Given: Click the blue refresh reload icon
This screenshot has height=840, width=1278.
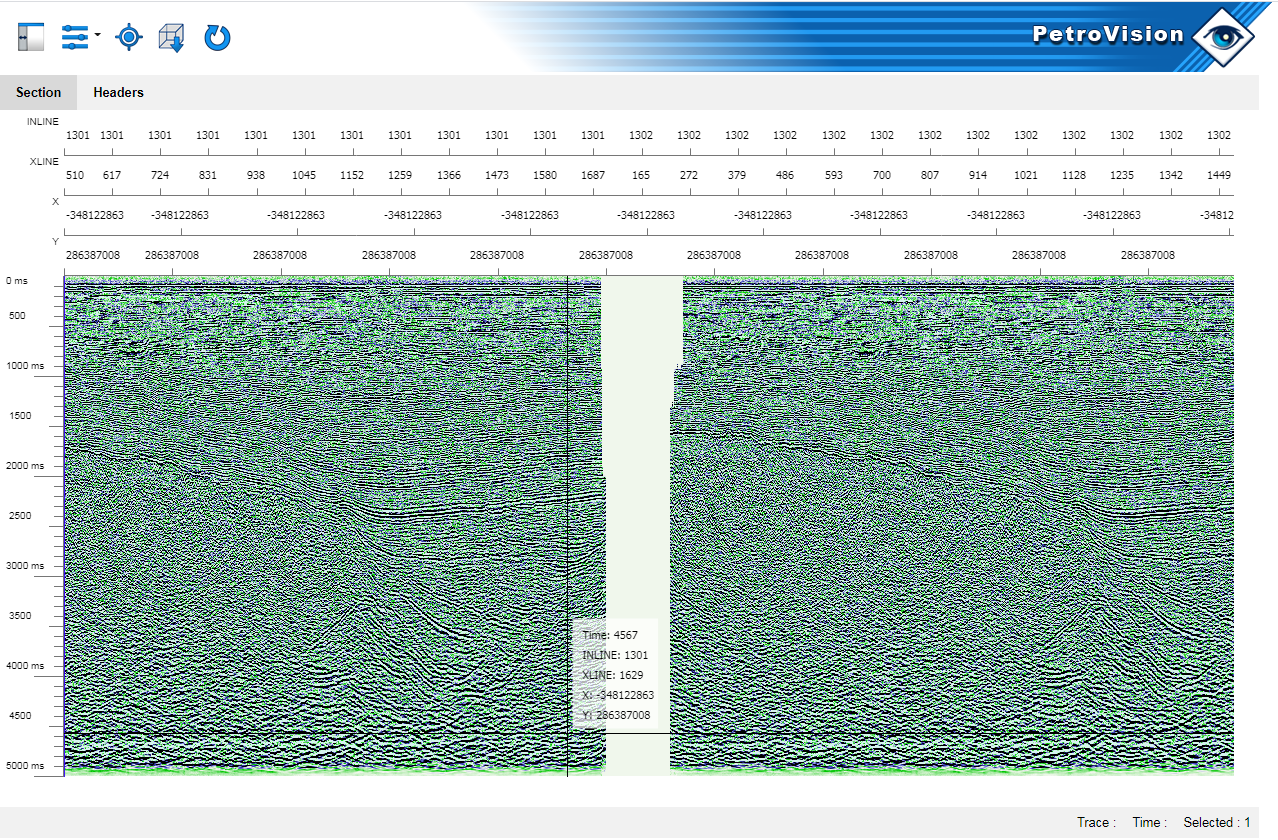Looking at the screenshot, I should point(217,38).
